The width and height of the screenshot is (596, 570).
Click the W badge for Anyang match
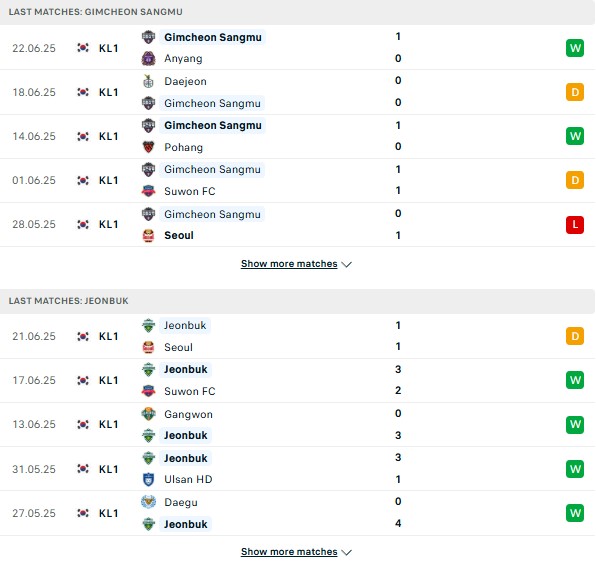pos(575,48)
